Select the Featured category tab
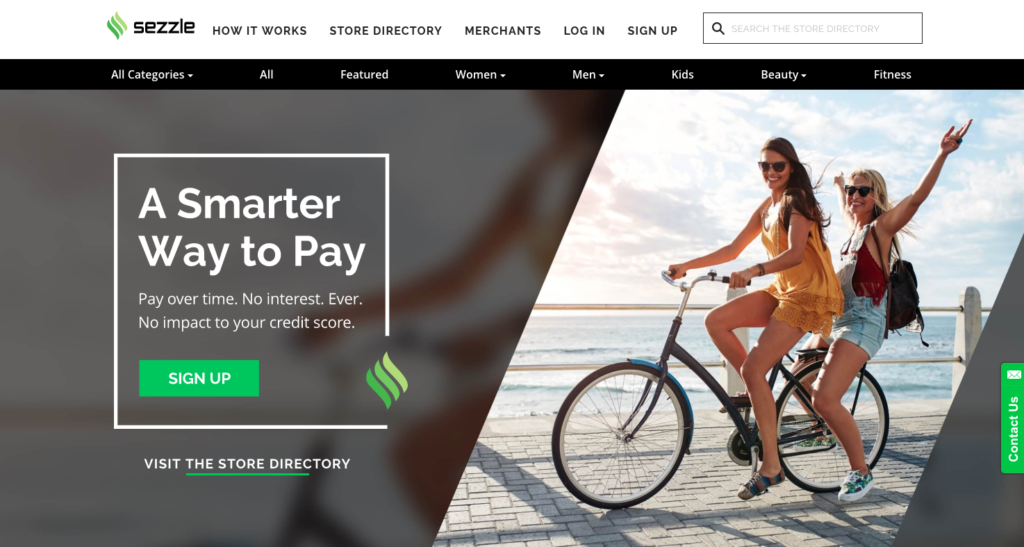 [364, 74]
